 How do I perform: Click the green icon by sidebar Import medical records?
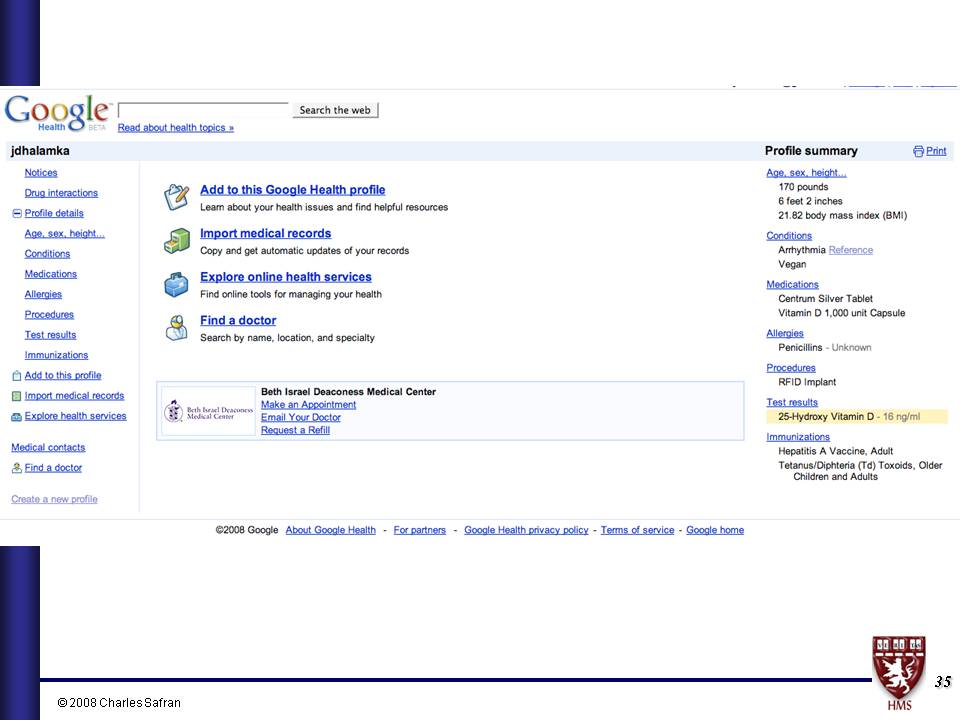tap(17, 396)
